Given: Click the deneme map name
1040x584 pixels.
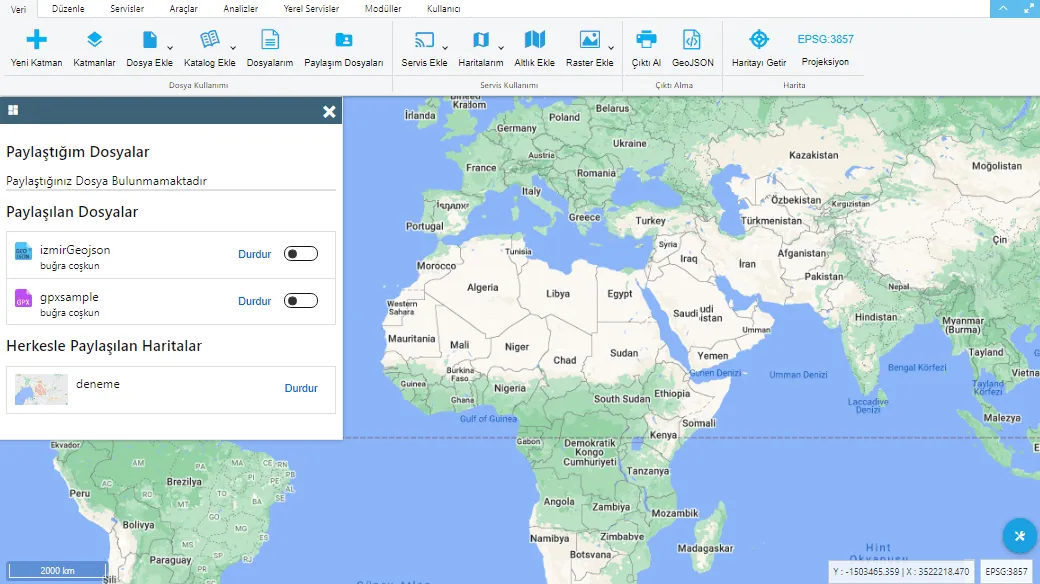Looking at the screenshot, I should tap(98, 384).
